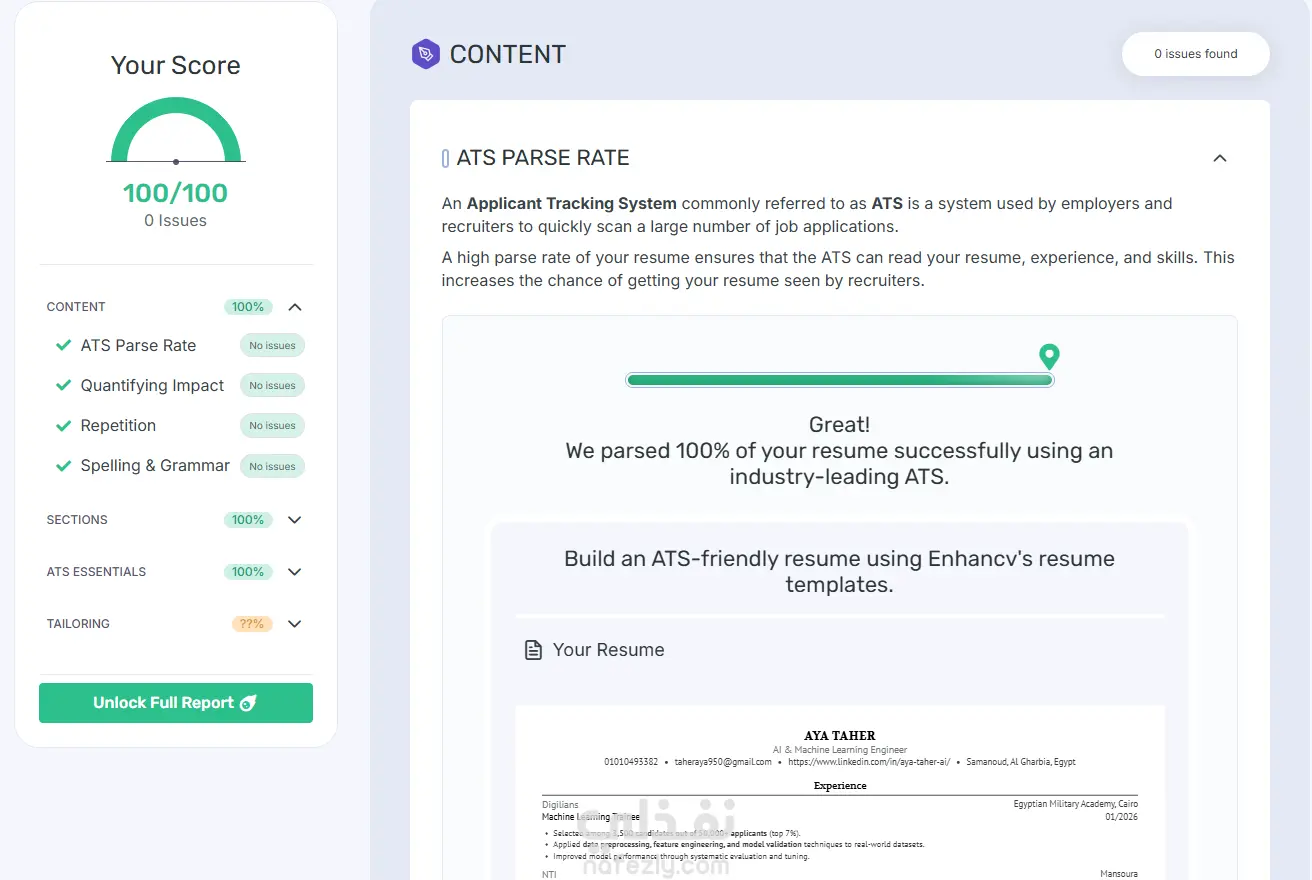Click the Unlock Full Report button

coord(176,703)
